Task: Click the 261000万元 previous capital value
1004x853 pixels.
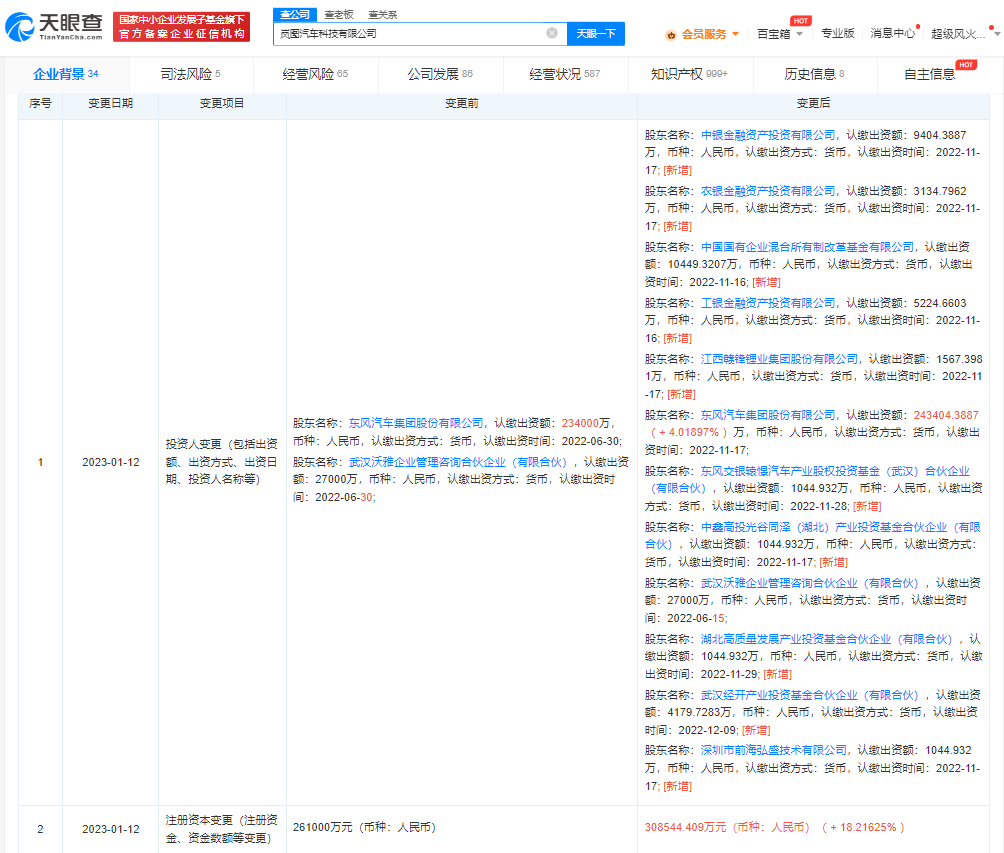Action: coord(364,827)
